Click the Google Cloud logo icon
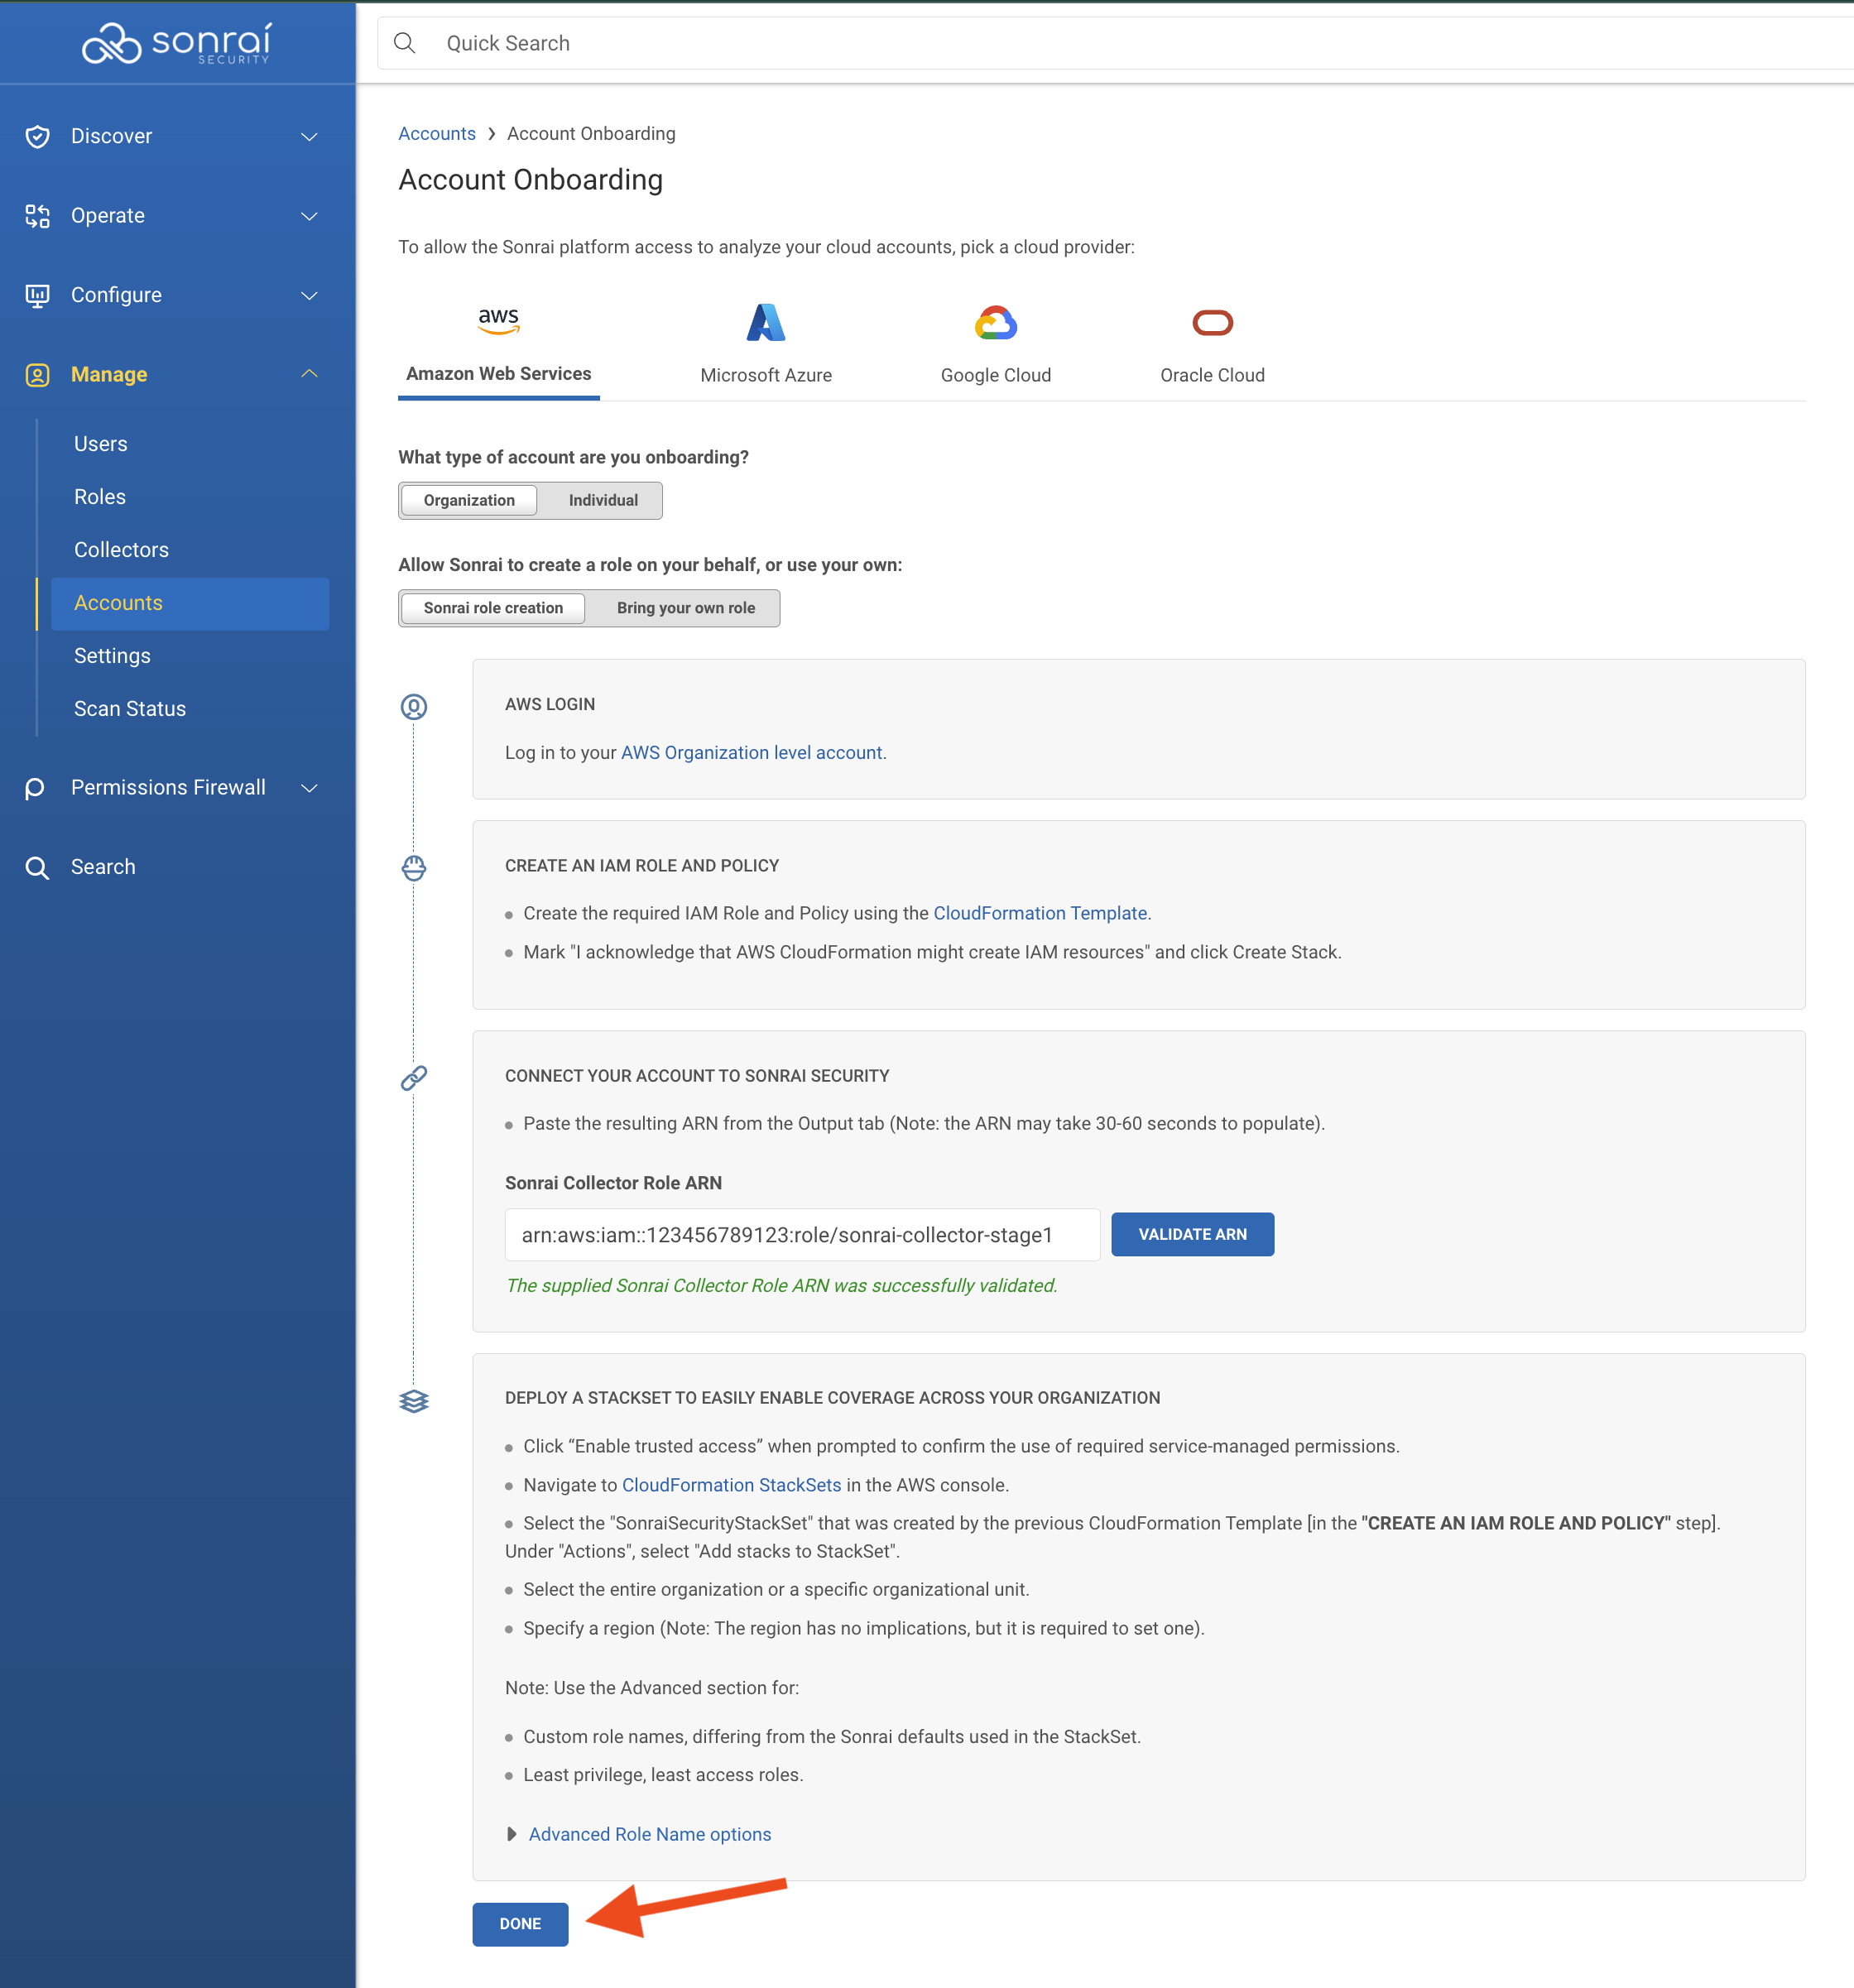Image resolution: width=1854 pixels, height=1988 pixels. tap(996, 322)
